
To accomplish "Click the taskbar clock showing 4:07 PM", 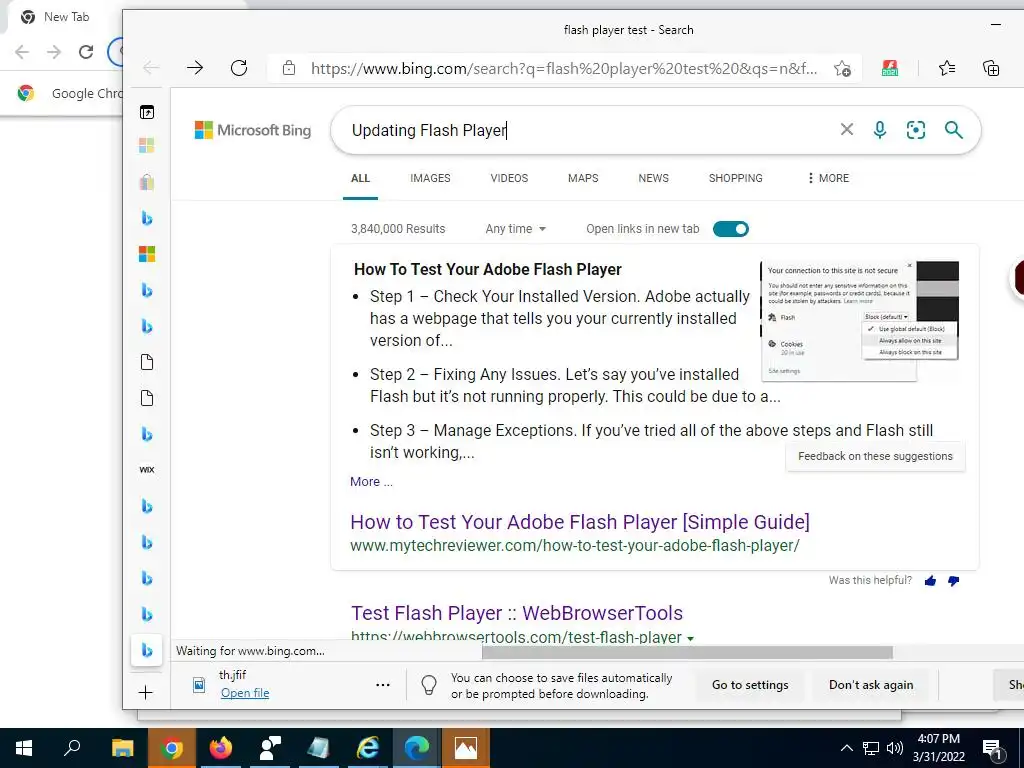I will click(938, 748).
